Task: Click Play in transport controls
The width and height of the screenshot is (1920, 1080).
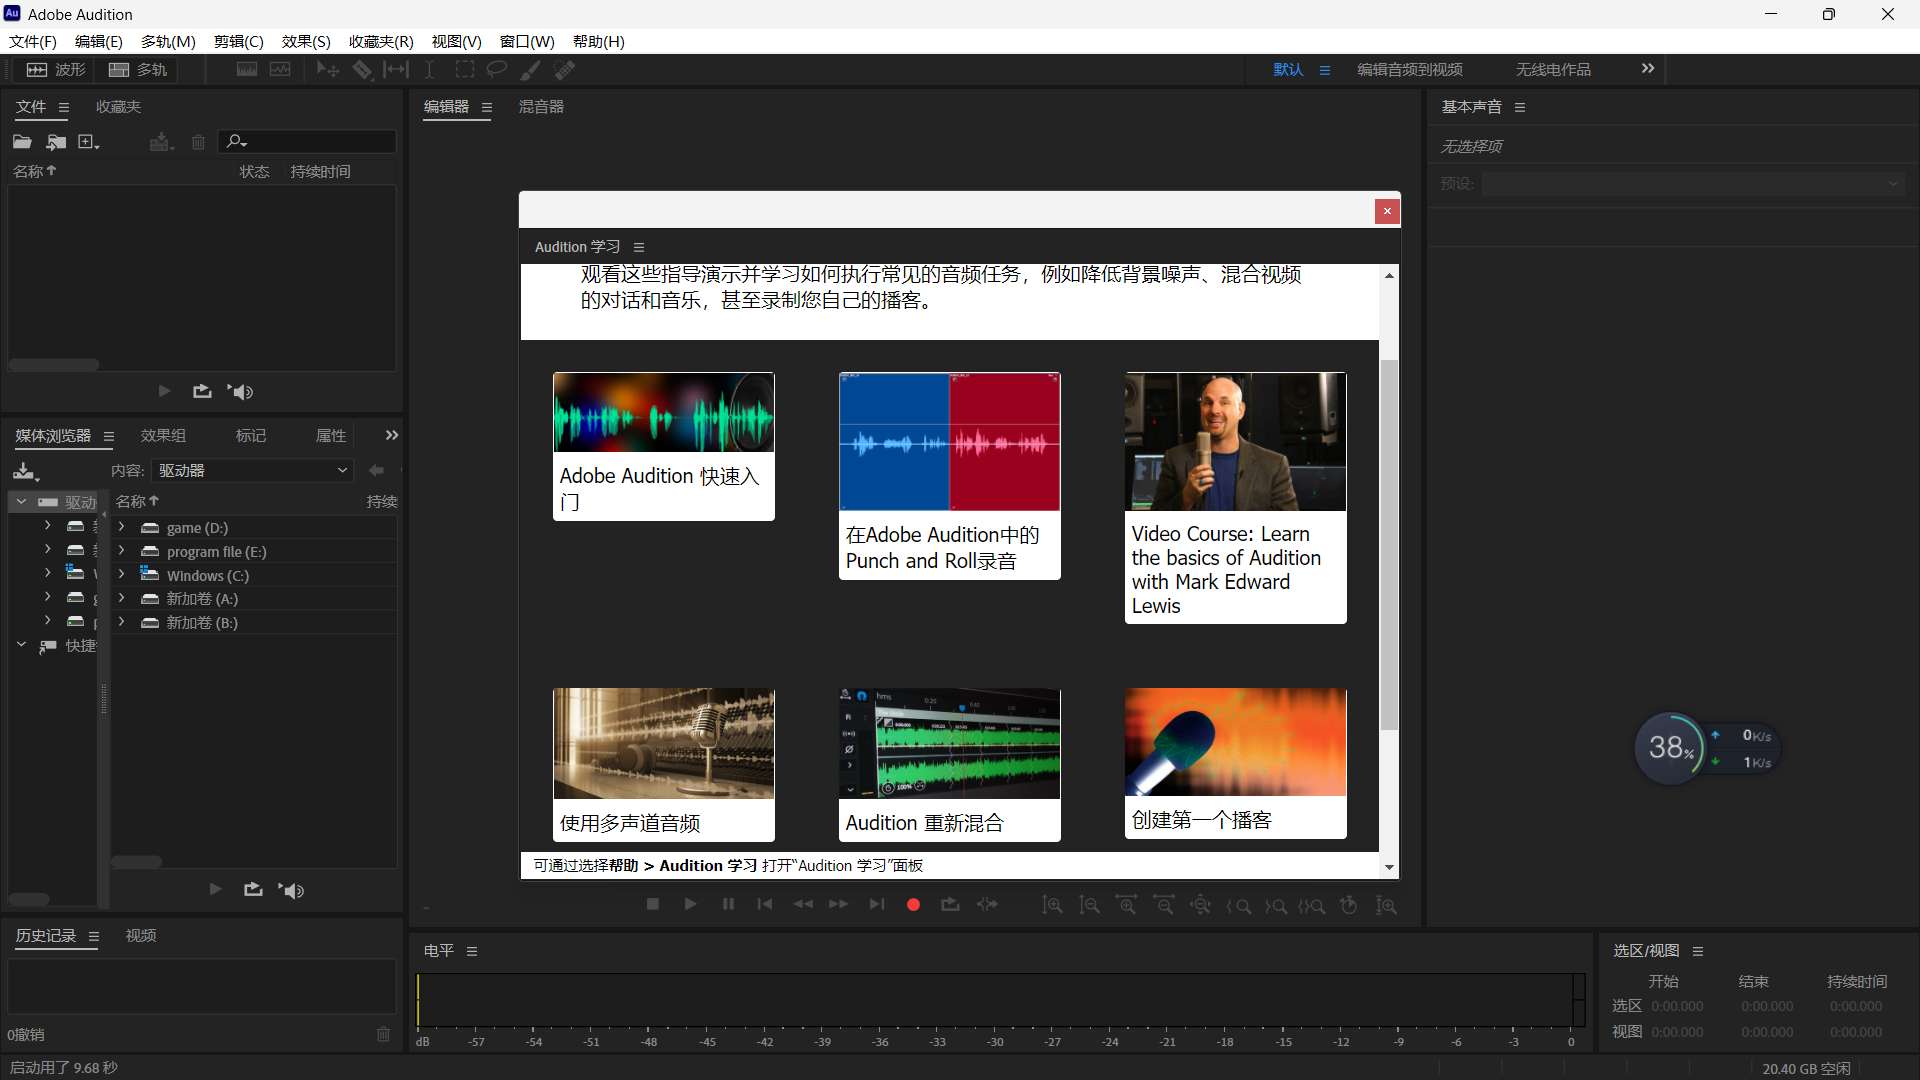Action: click(690, 904)
